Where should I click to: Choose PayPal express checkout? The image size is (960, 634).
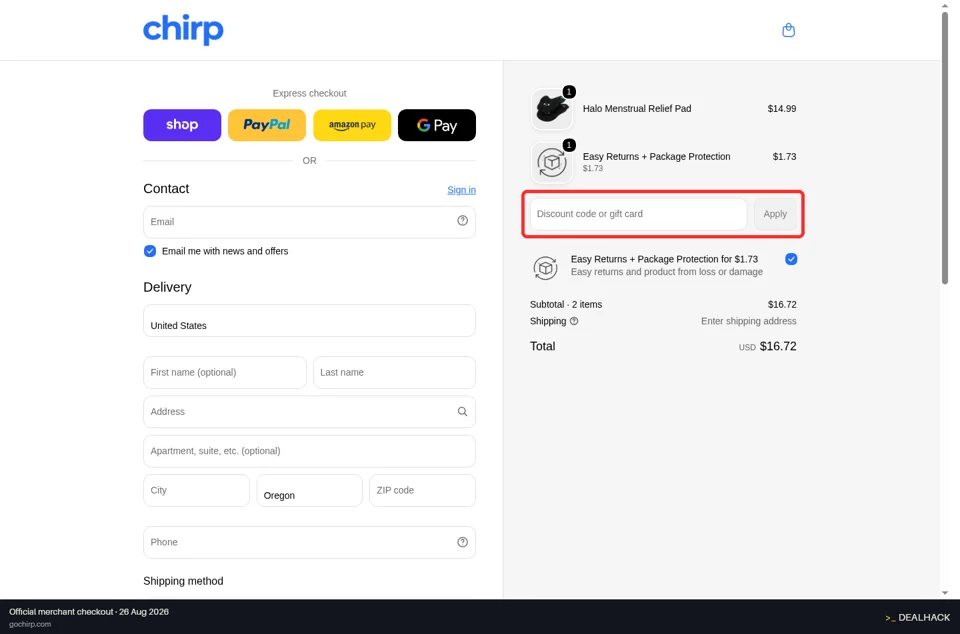(x=267, y=125)
